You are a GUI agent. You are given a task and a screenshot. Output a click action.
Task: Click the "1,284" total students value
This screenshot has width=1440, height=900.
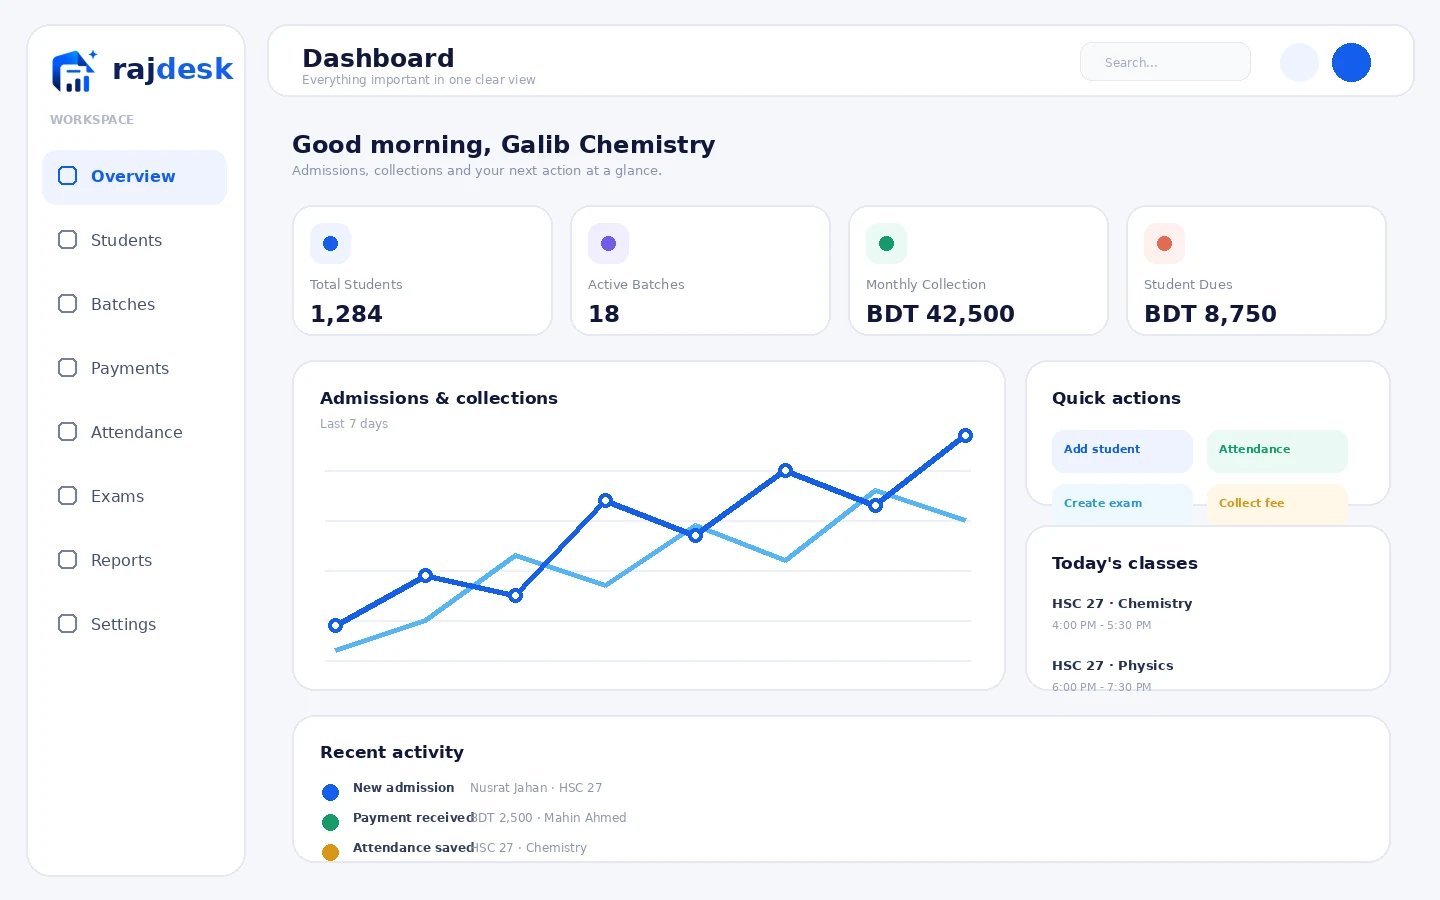pyautogui.click(x=346, y=314)
